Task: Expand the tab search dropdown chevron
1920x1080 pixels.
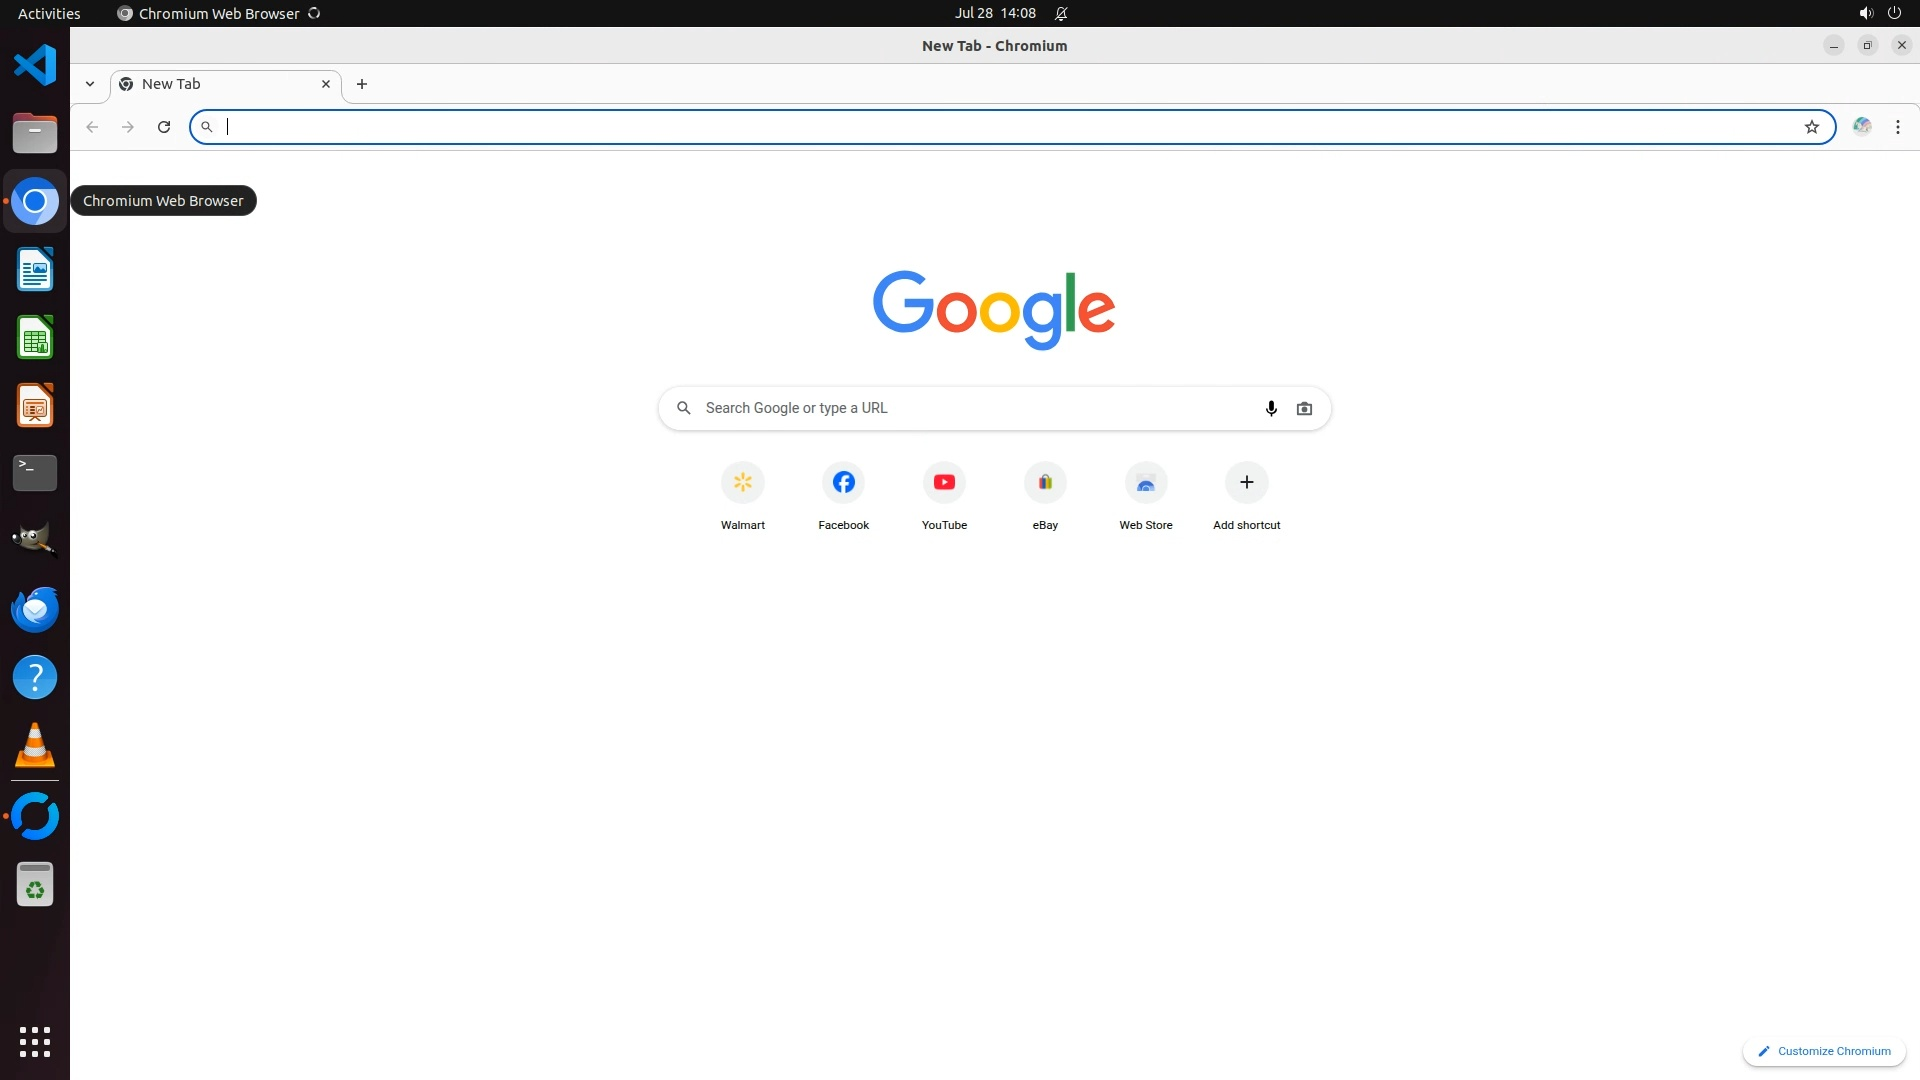Action: pos(90,84)
